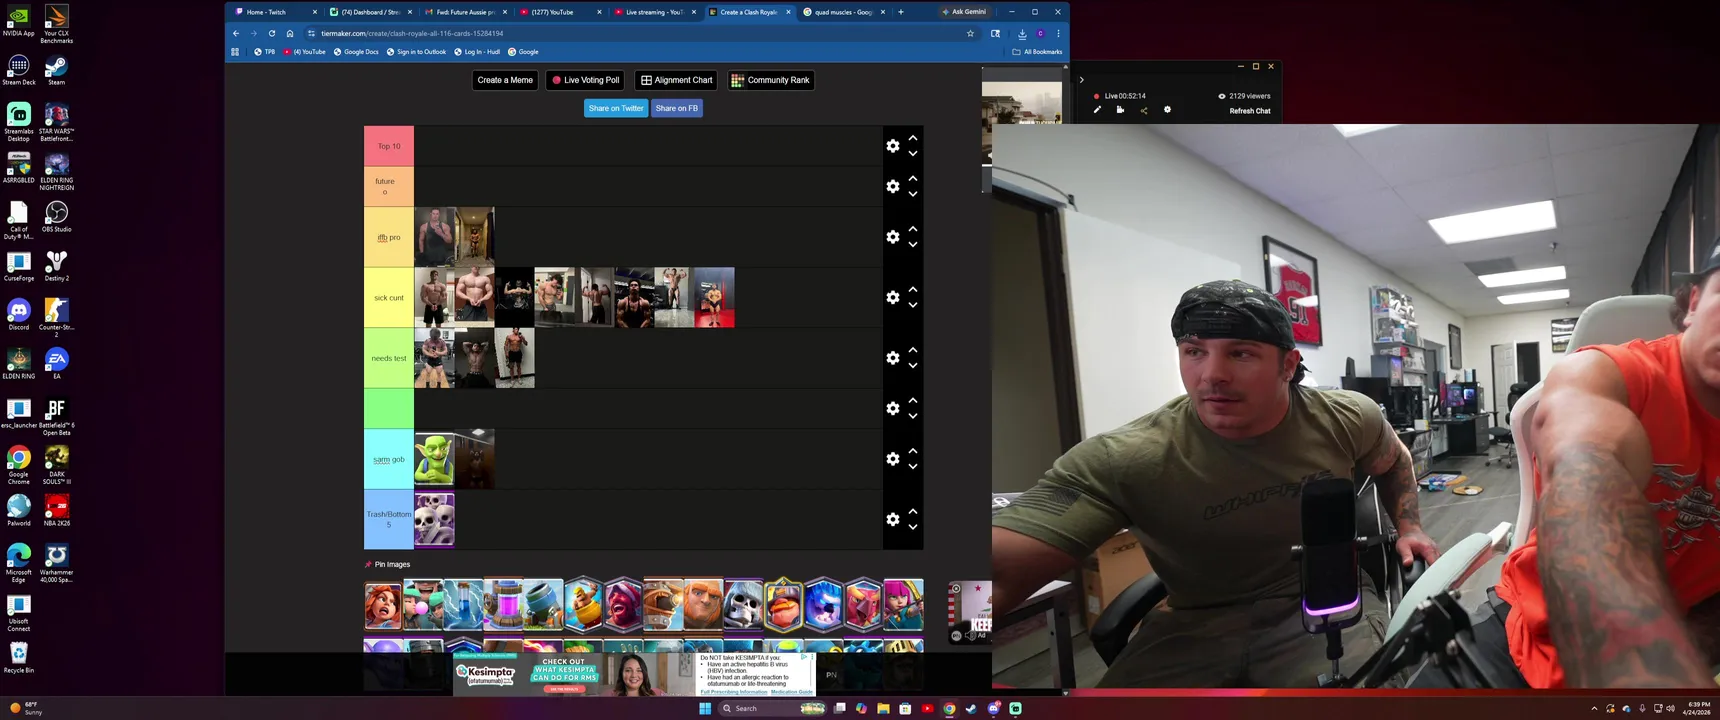Click Ask Gemini button
This screenshot has width=1720, height=720.
(x=964, y=12)
